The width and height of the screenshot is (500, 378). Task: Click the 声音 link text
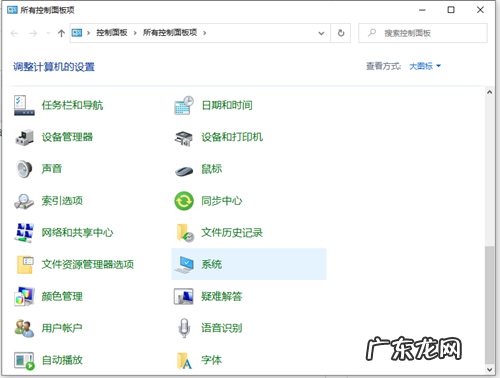(x=52, y=169)
